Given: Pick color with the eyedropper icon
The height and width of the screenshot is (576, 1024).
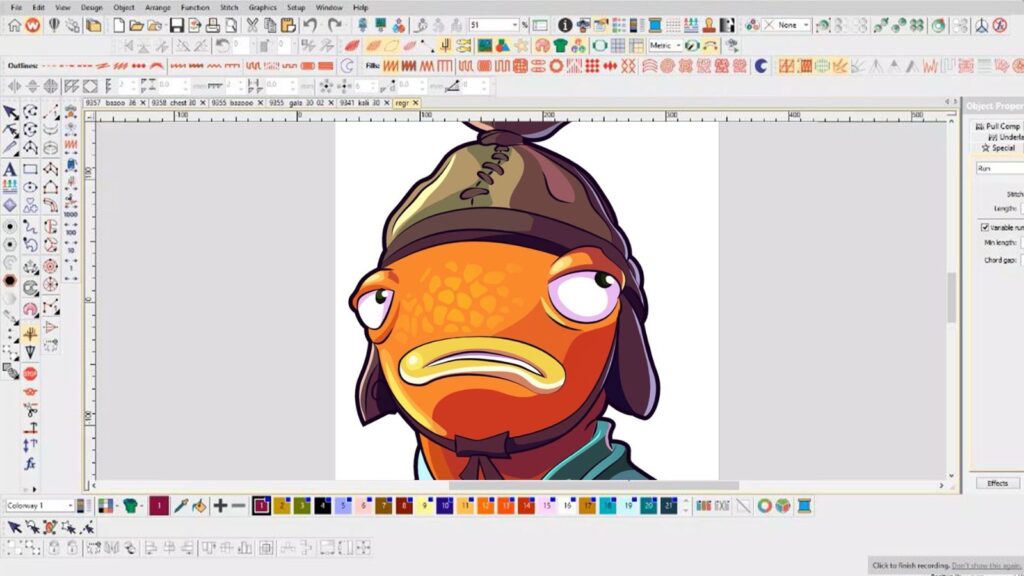Looking at the screenshot, I should pos(181,505).
